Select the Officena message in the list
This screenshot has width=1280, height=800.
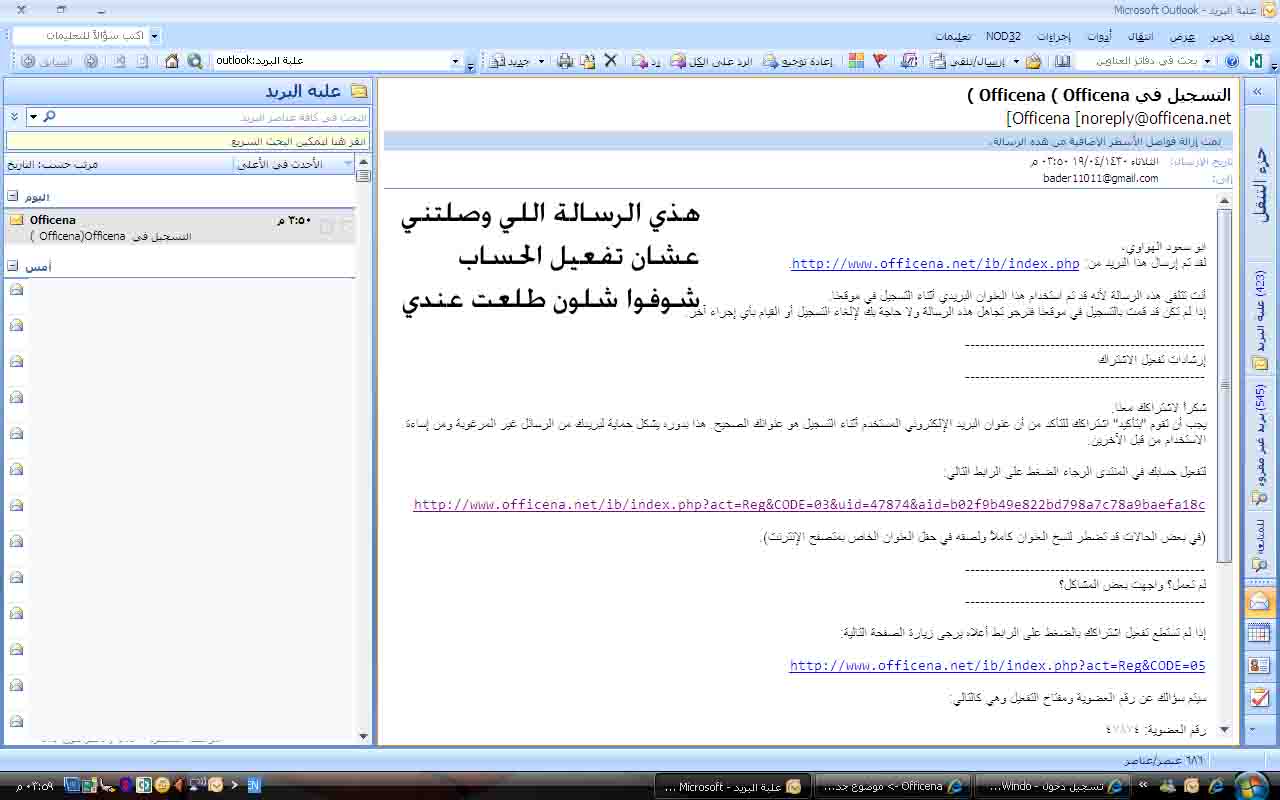click(180, 227)
